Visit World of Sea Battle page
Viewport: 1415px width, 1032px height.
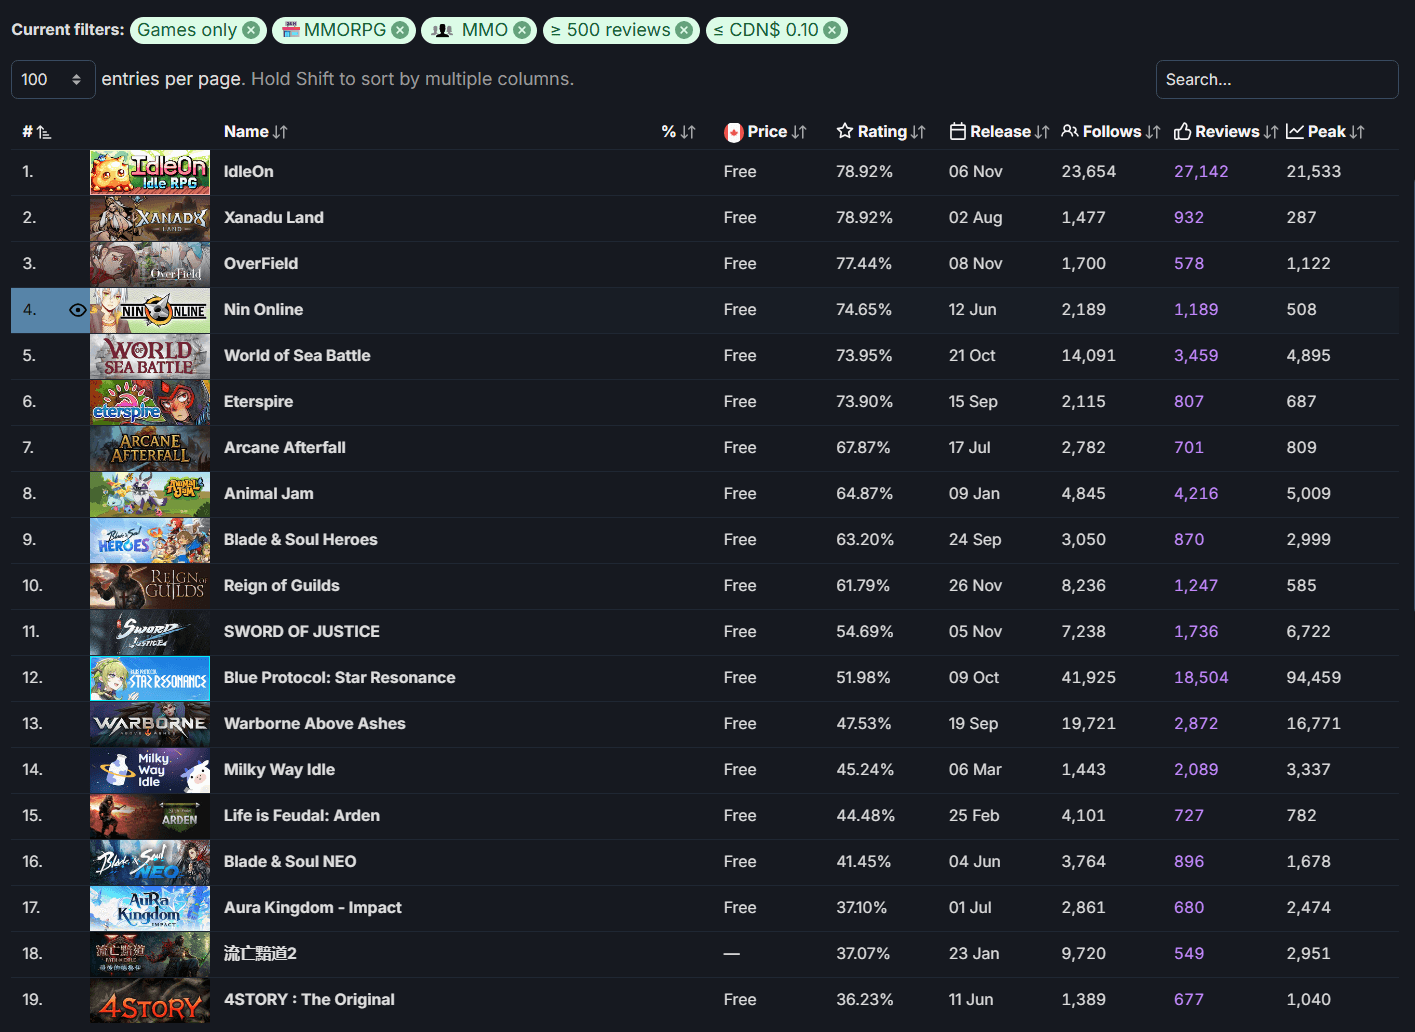point(297,356)
